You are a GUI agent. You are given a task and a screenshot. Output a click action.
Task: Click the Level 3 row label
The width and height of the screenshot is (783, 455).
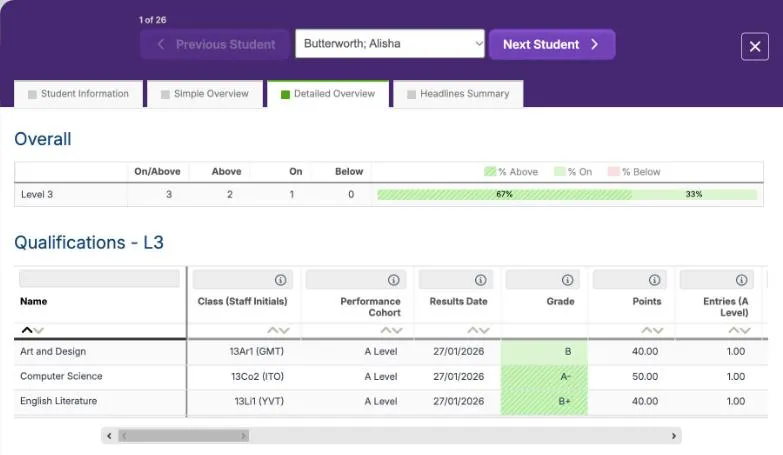pos(36,195)
